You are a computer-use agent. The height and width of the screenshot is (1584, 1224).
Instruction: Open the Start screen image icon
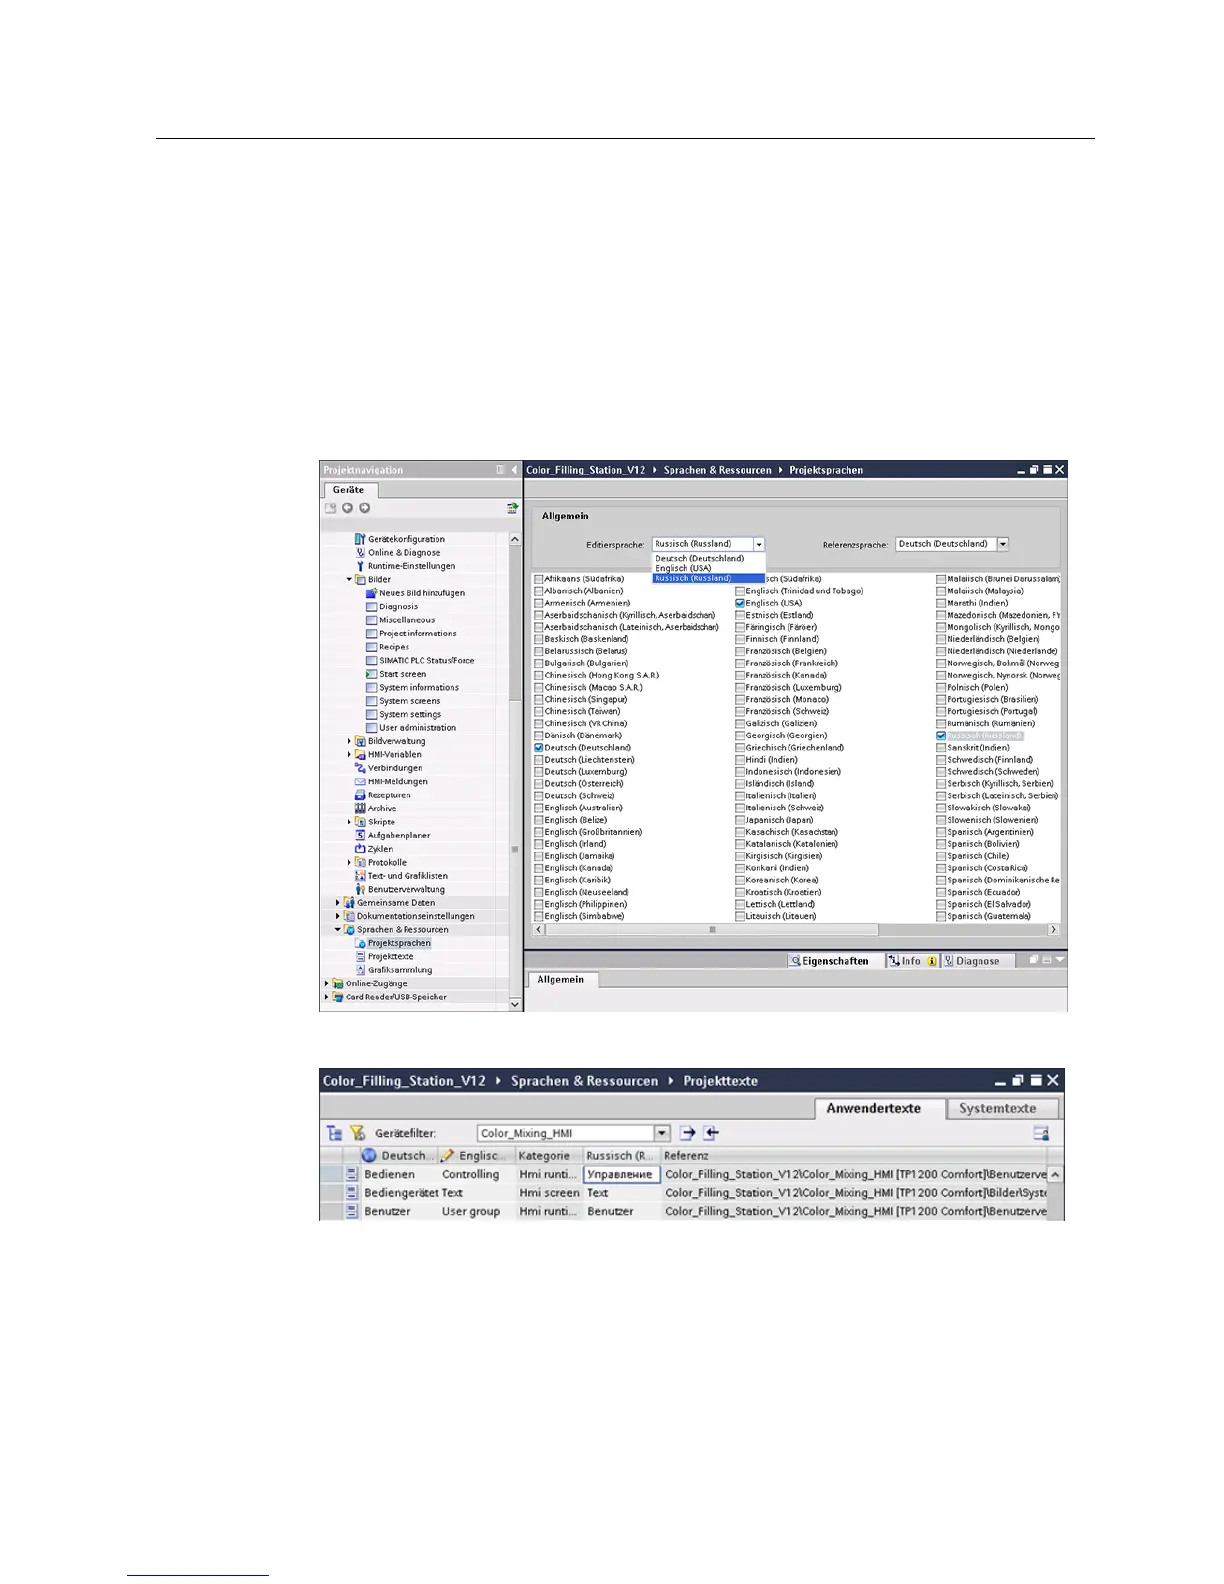click(371, 674)
